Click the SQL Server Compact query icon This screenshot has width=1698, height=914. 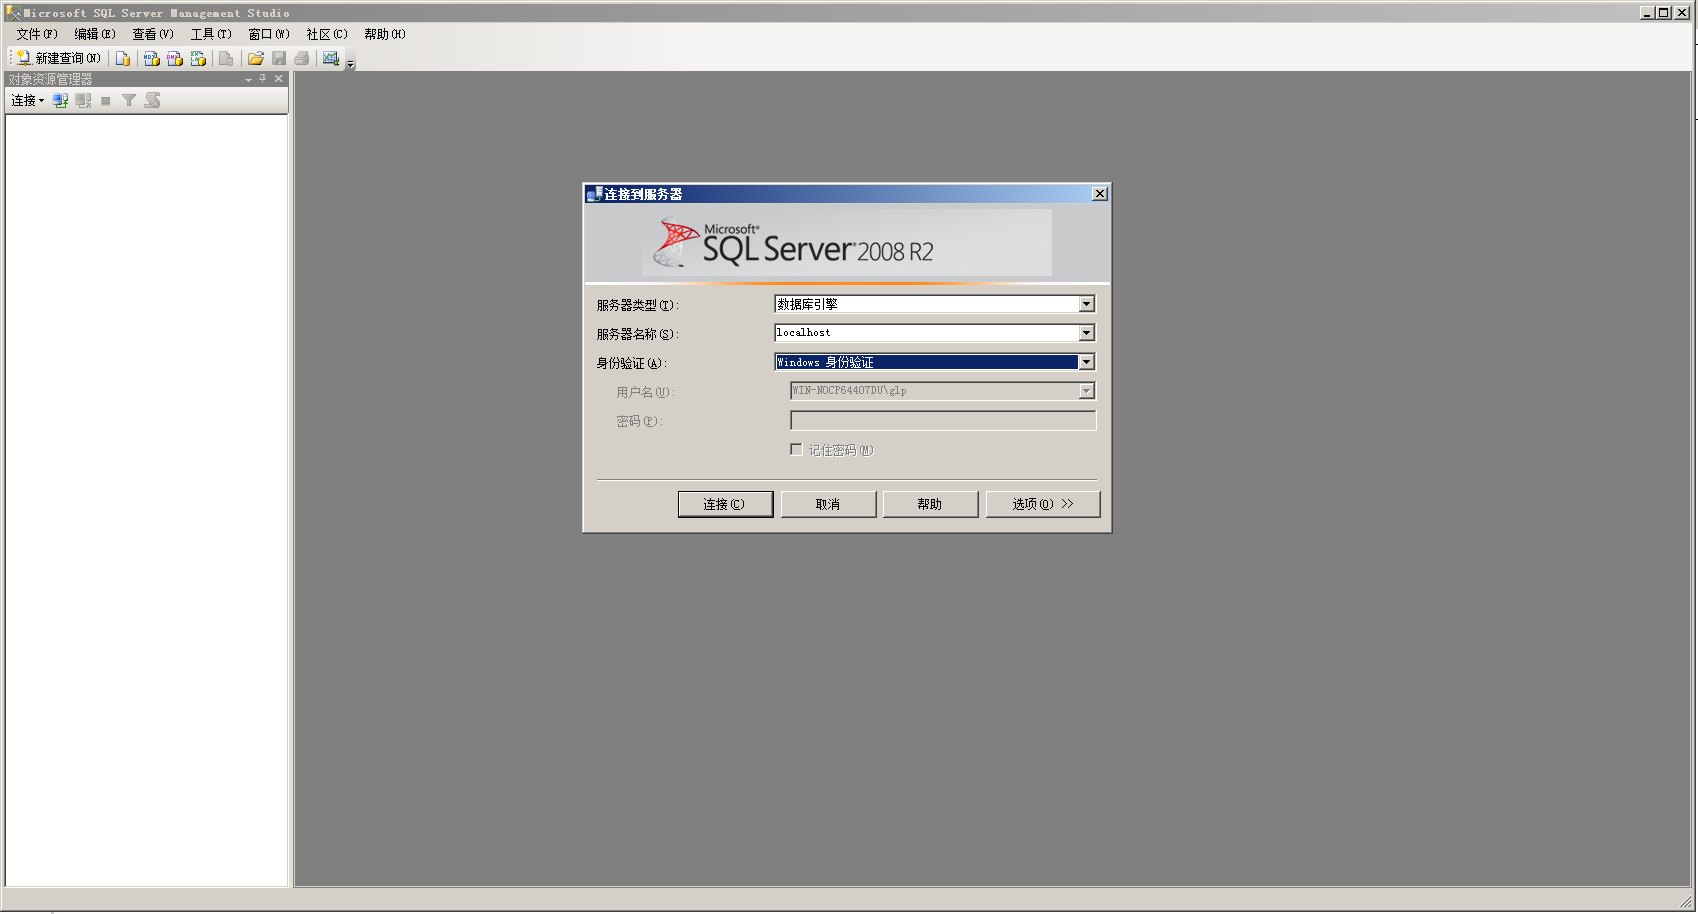click(x=226, y=58)
